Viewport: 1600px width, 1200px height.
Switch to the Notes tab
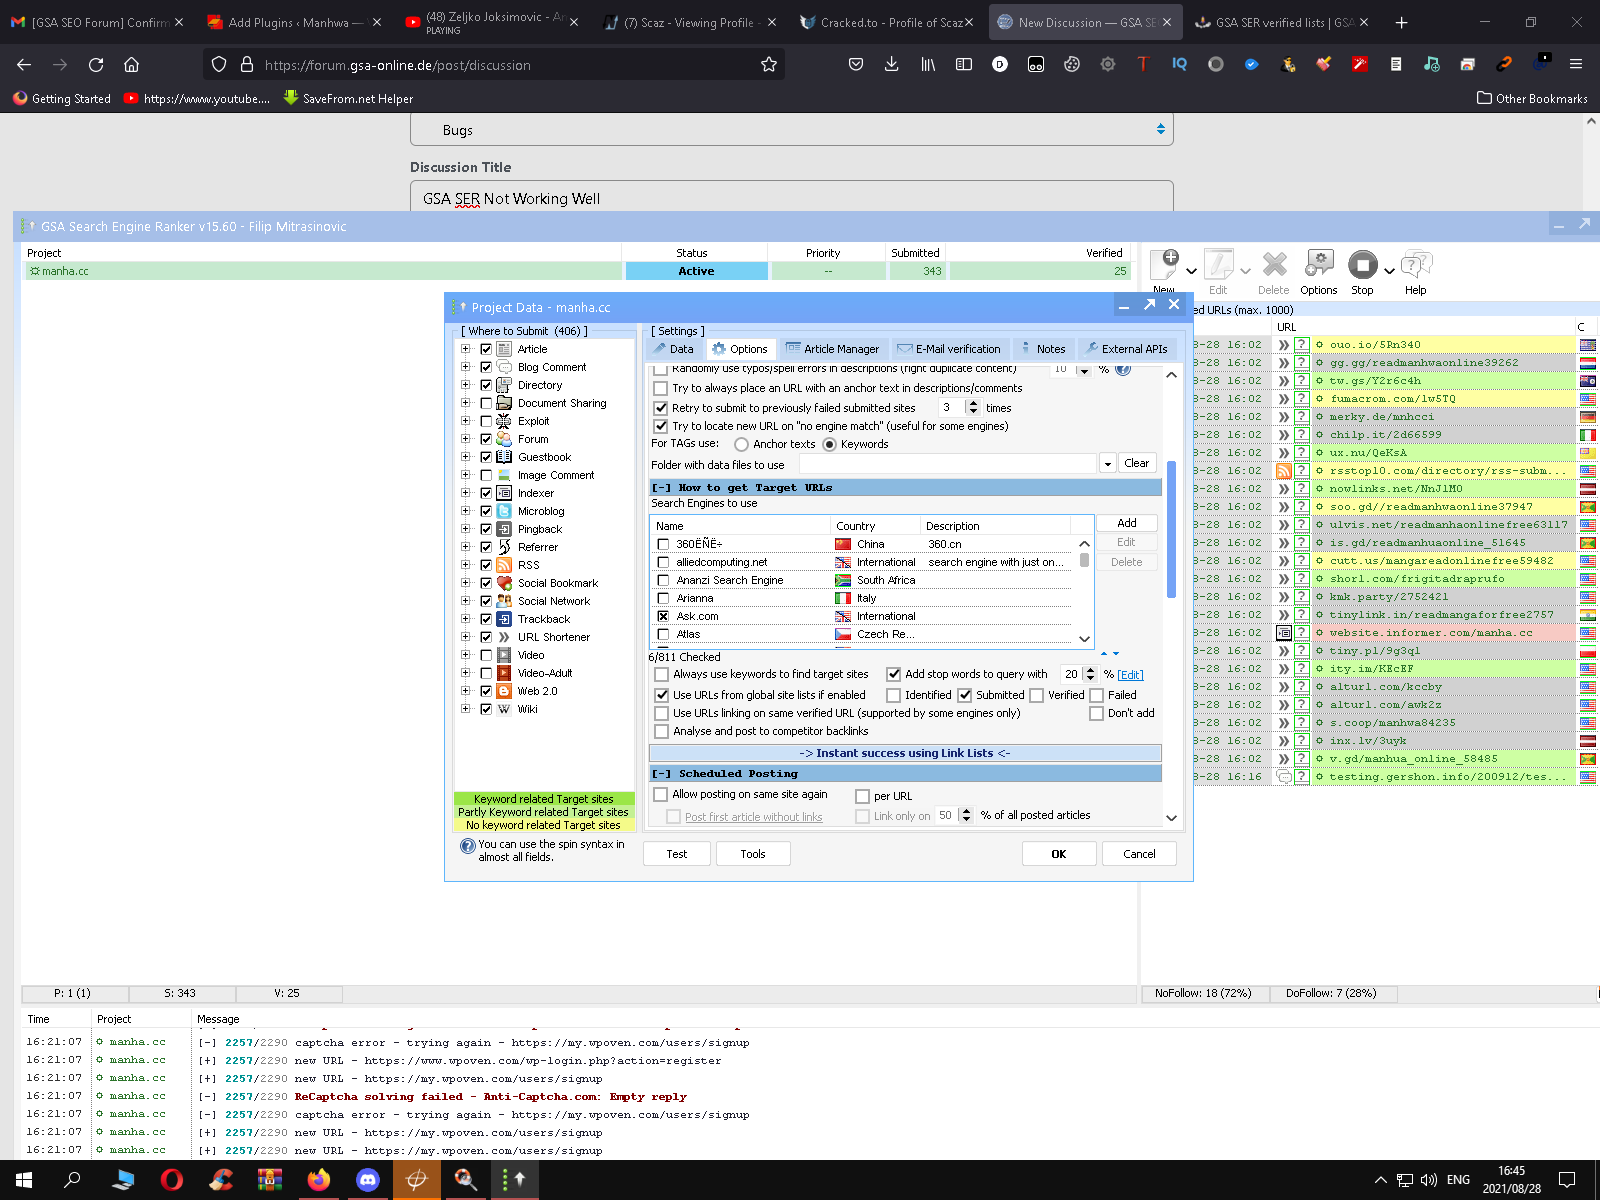(x=1042, y=349)
